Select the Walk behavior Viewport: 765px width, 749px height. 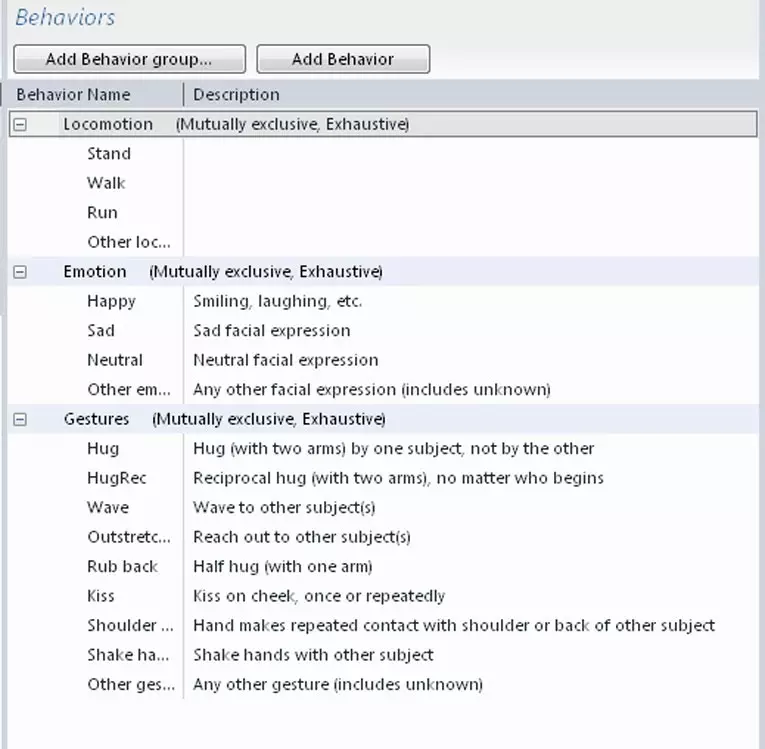[x=106, y=183]
